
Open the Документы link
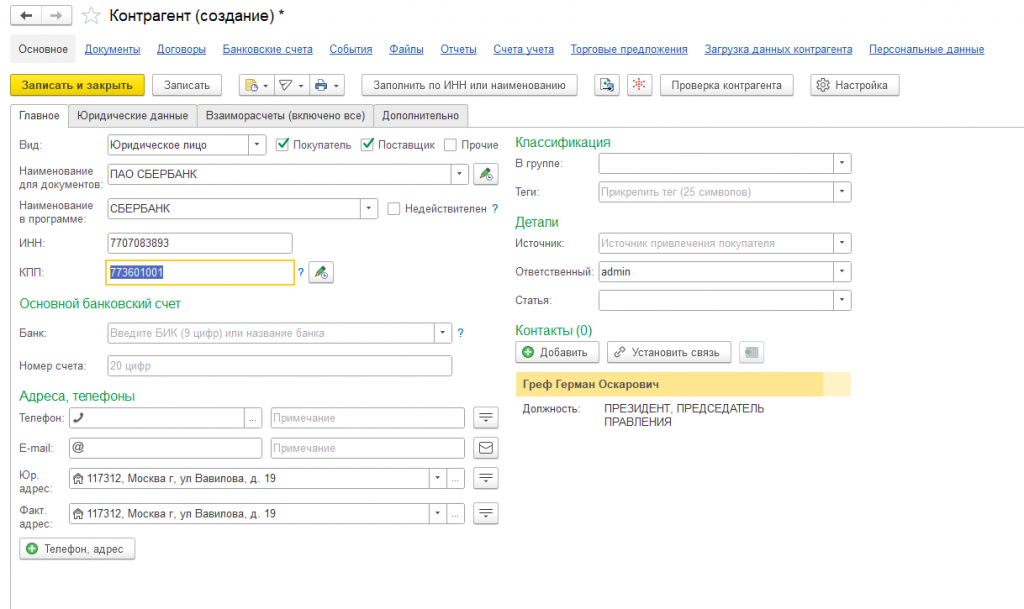(112, 50)
